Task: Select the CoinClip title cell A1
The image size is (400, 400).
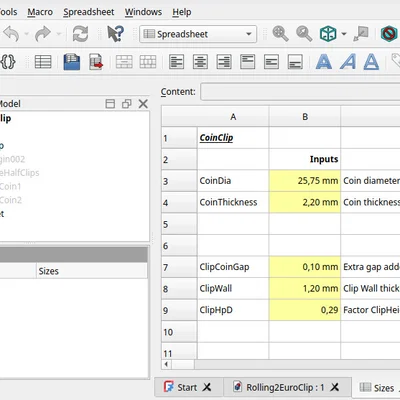Action: point(233,138)
